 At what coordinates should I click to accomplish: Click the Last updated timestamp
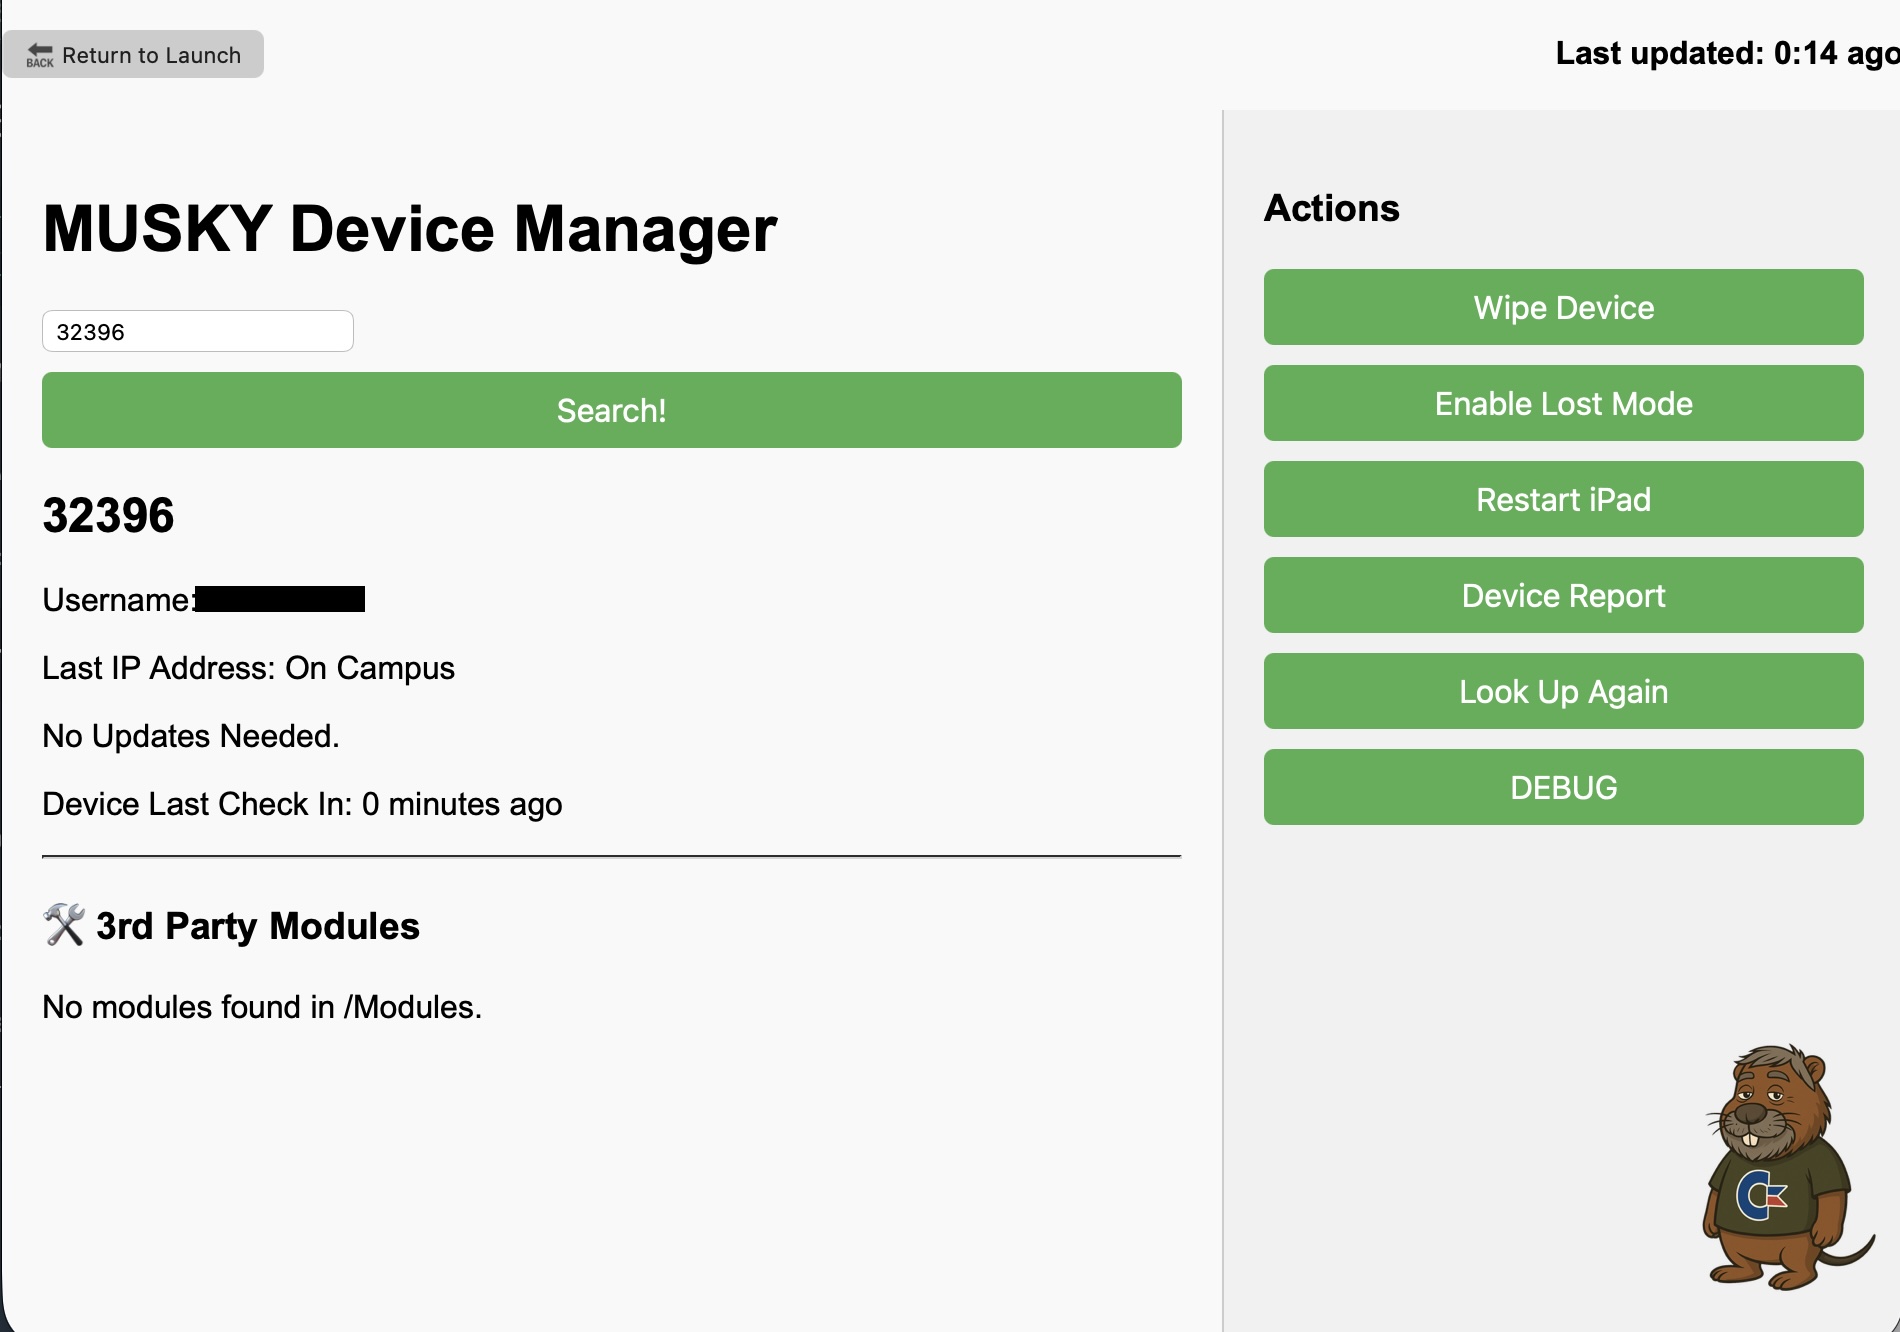pos(1726,53)
